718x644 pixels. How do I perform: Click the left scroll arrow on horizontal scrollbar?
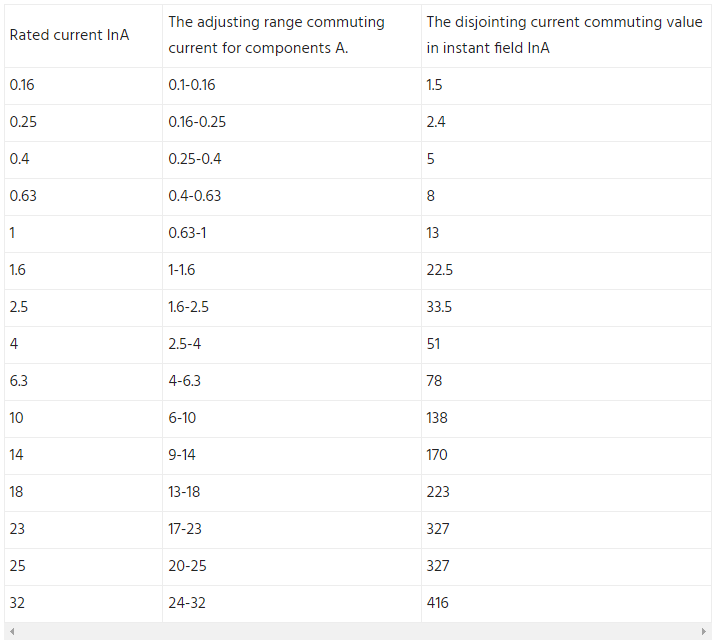(x=12, y=632)
